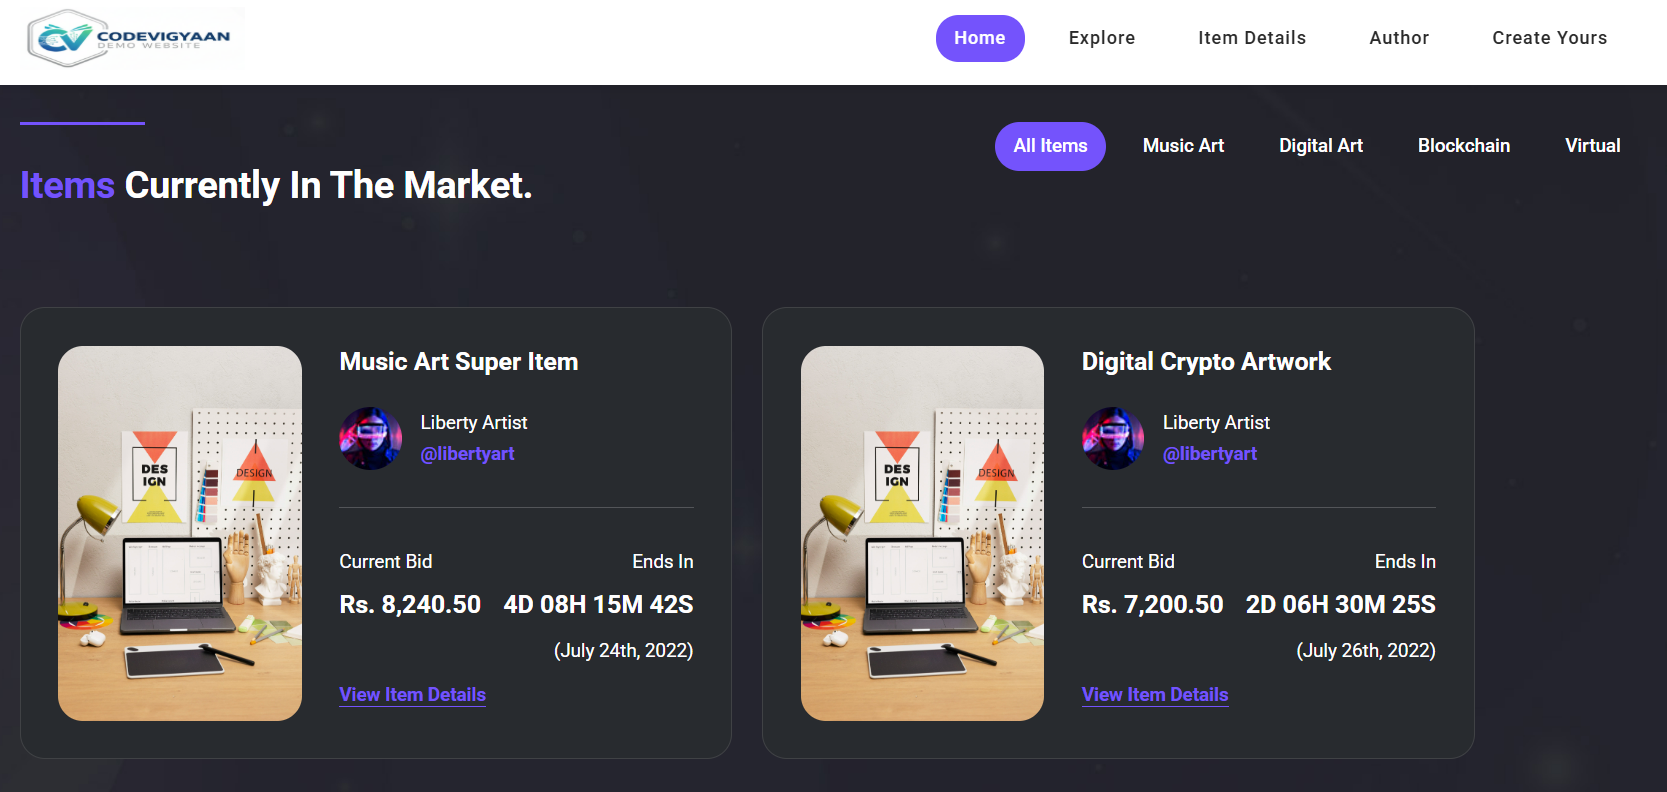Click author avatar on Music Art card
The height and width of the screenshot is (792, 1667).
[370, 438]
